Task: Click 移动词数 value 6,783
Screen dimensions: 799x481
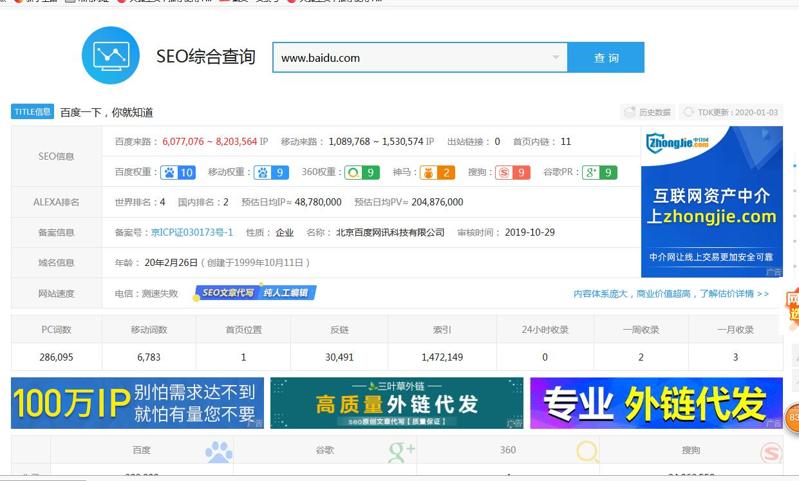Action: pyautogui.click(x=149, y=357)
